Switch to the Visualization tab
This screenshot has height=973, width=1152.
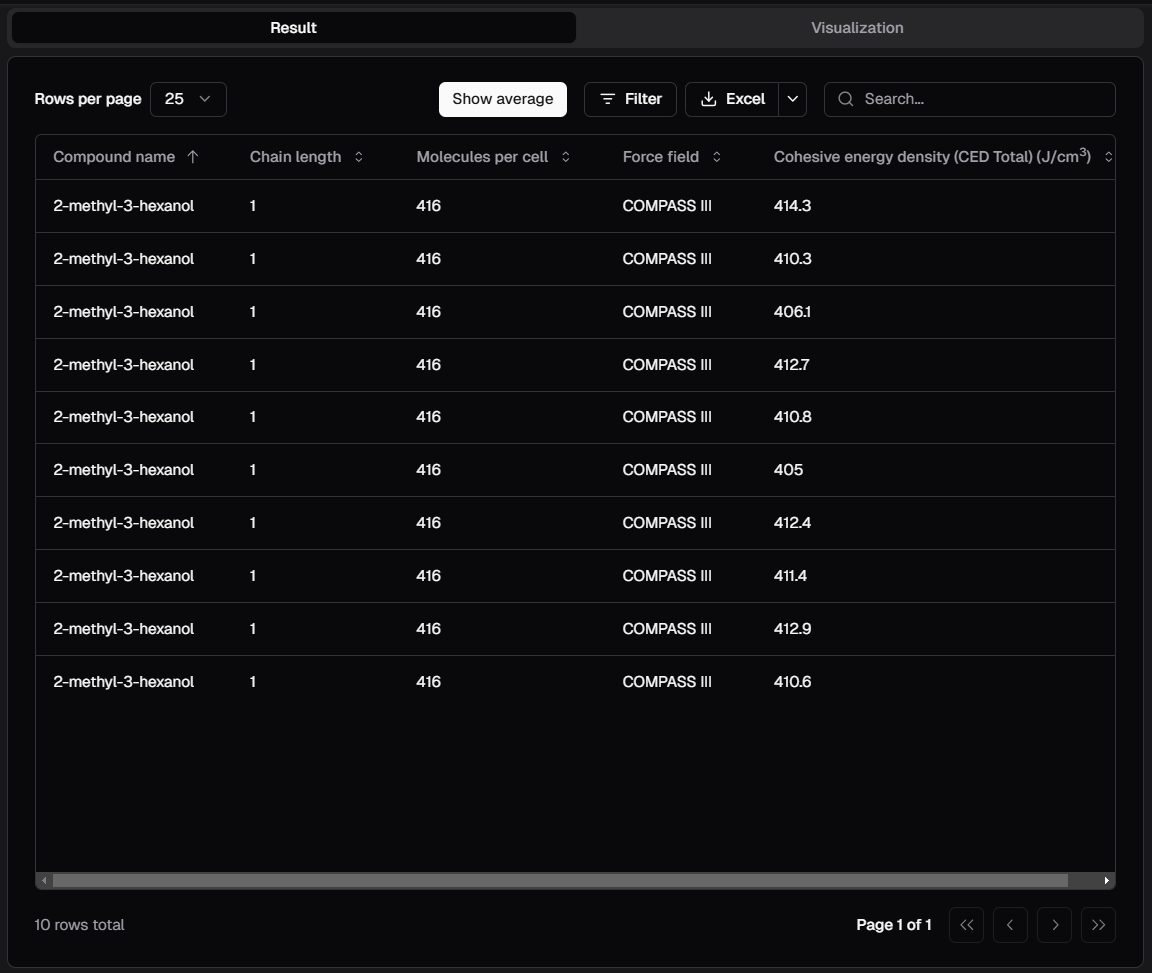pyautogui.click(x=857, y=28)
